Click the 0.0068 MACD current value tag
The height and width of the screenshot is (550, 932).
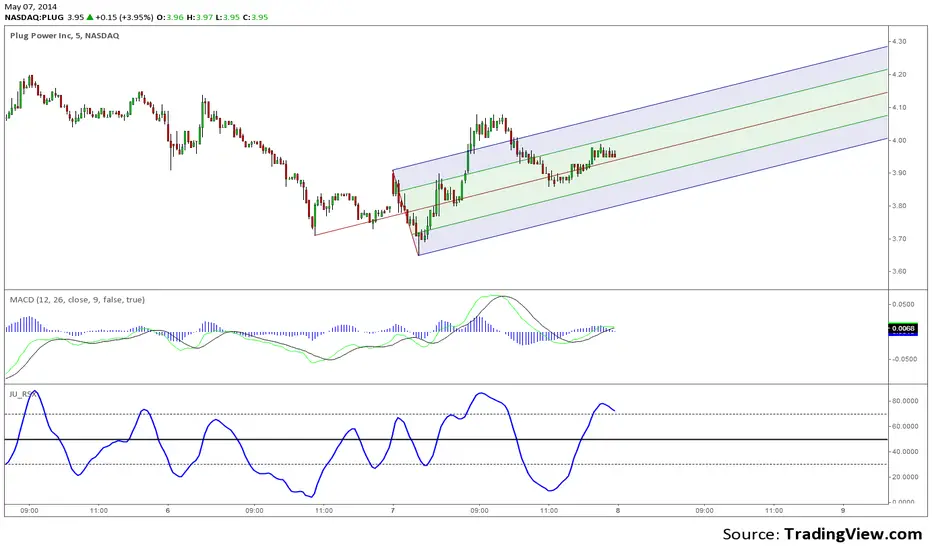coord(903,328)
